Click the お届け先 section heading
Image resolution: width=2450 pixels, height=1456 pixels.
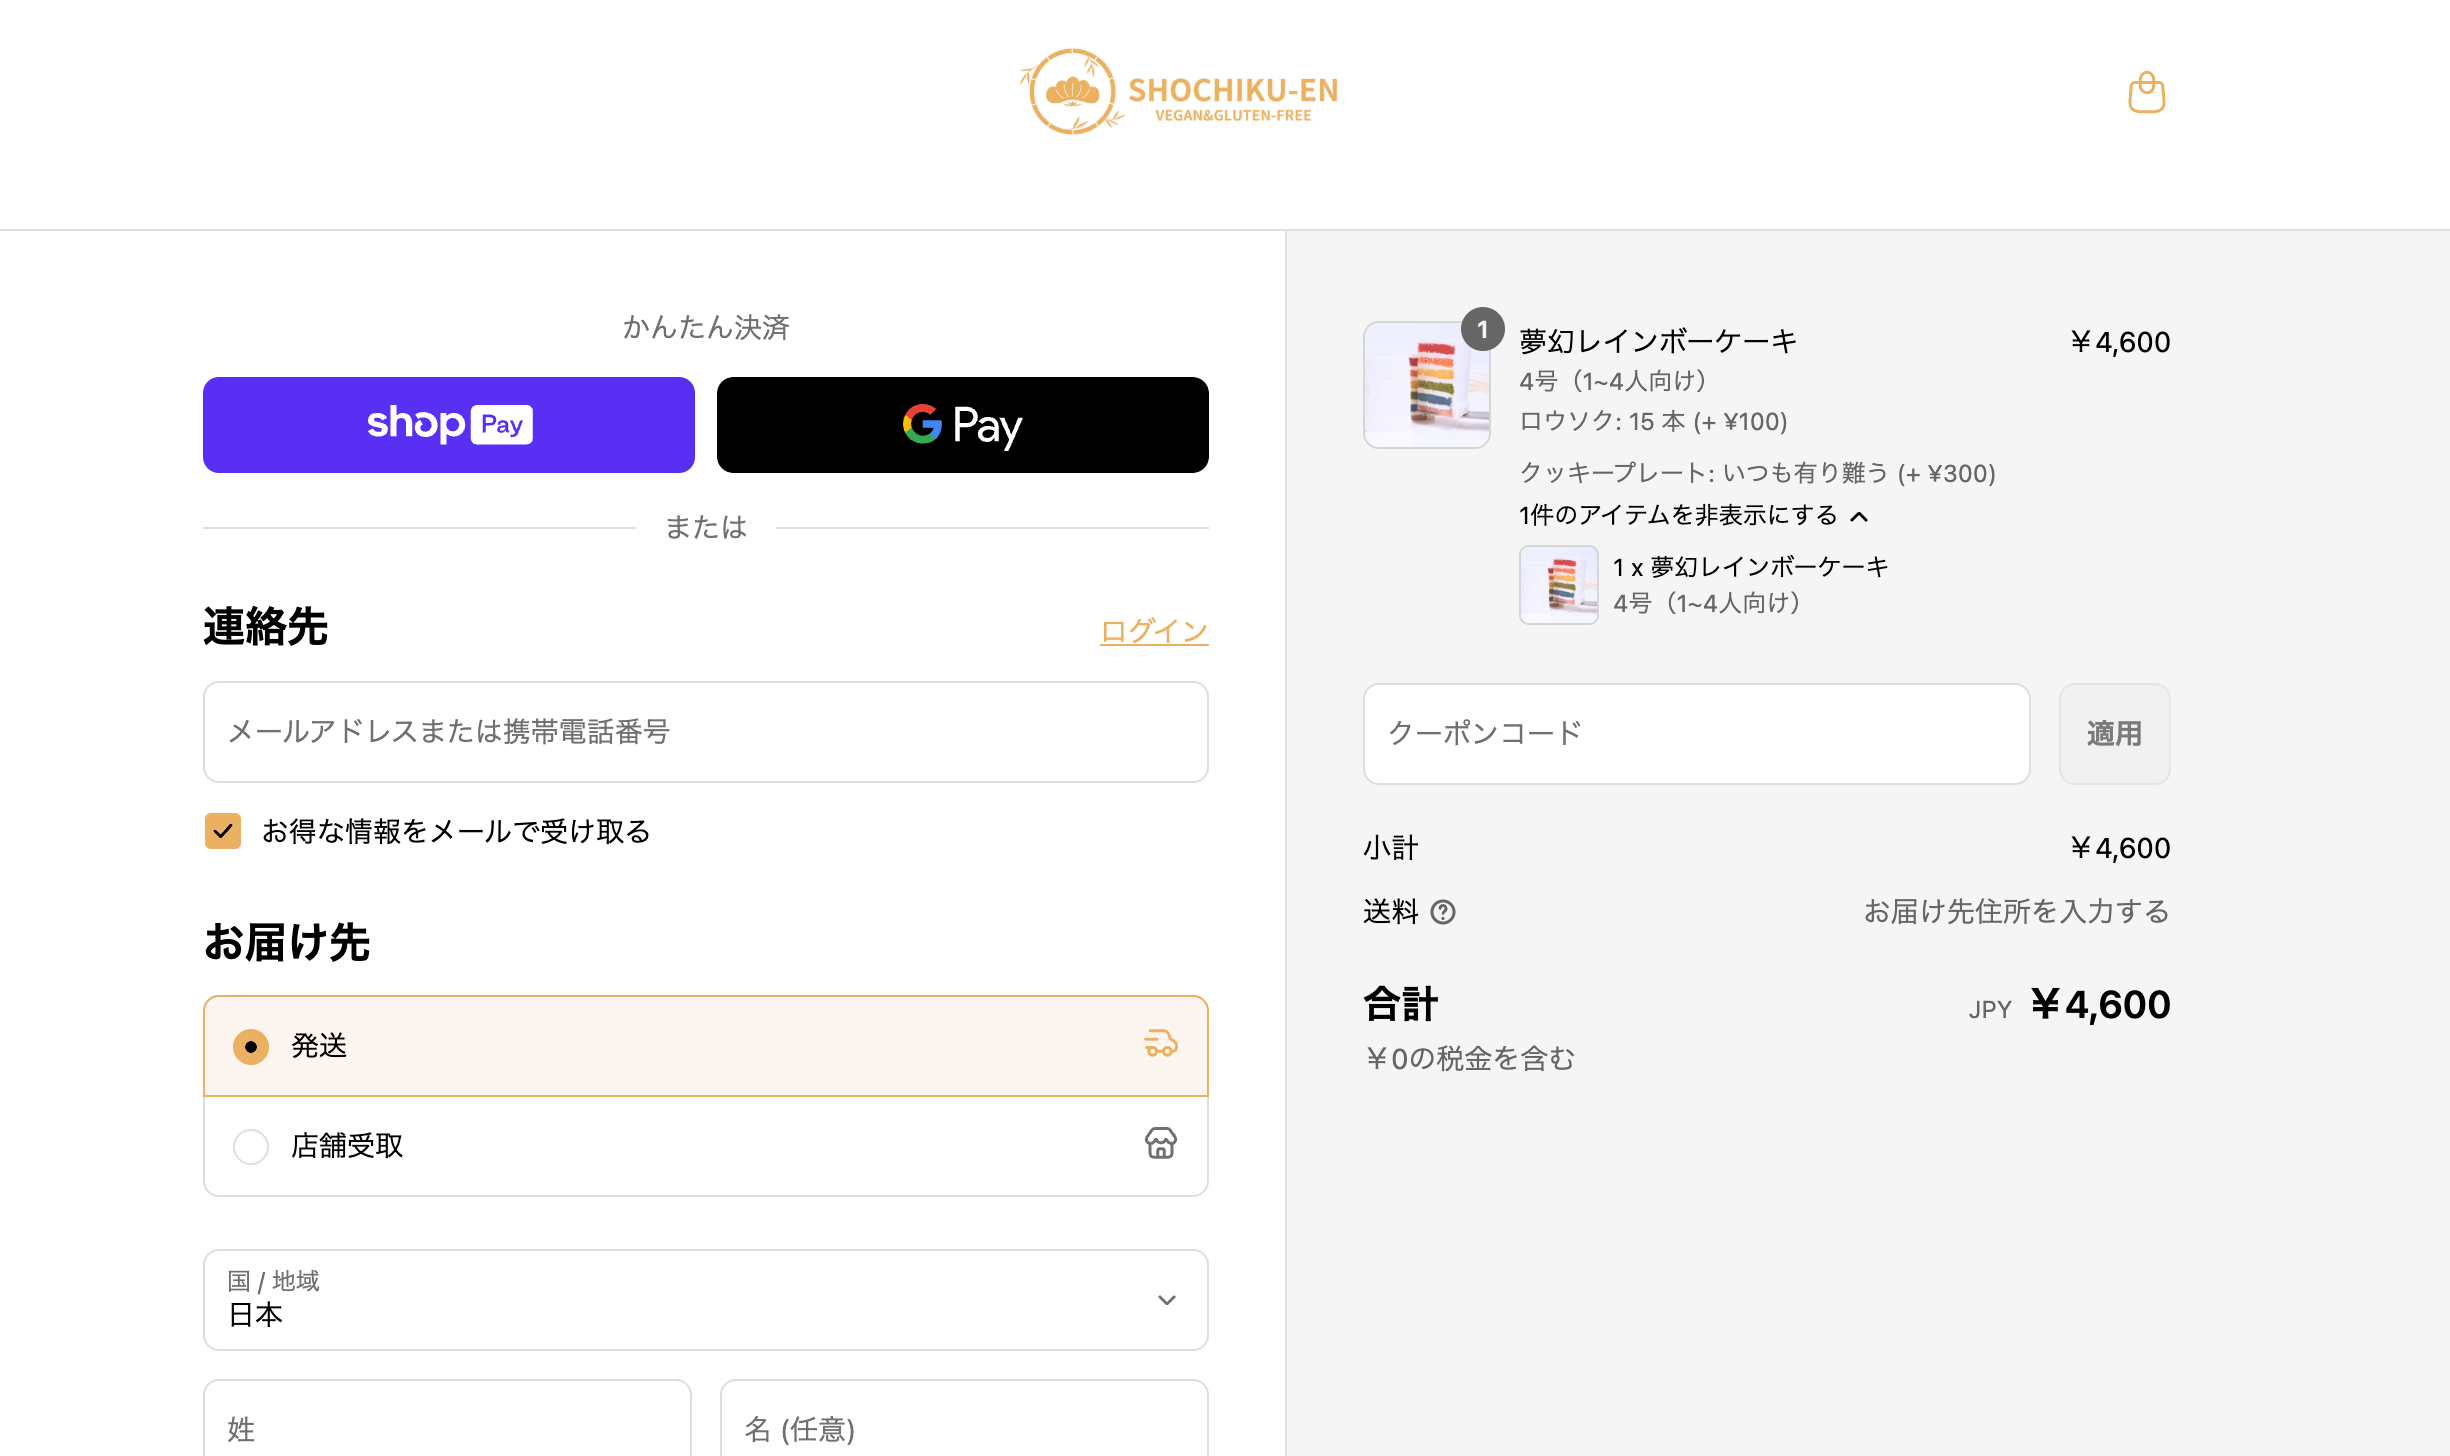(x=287, y=943)
